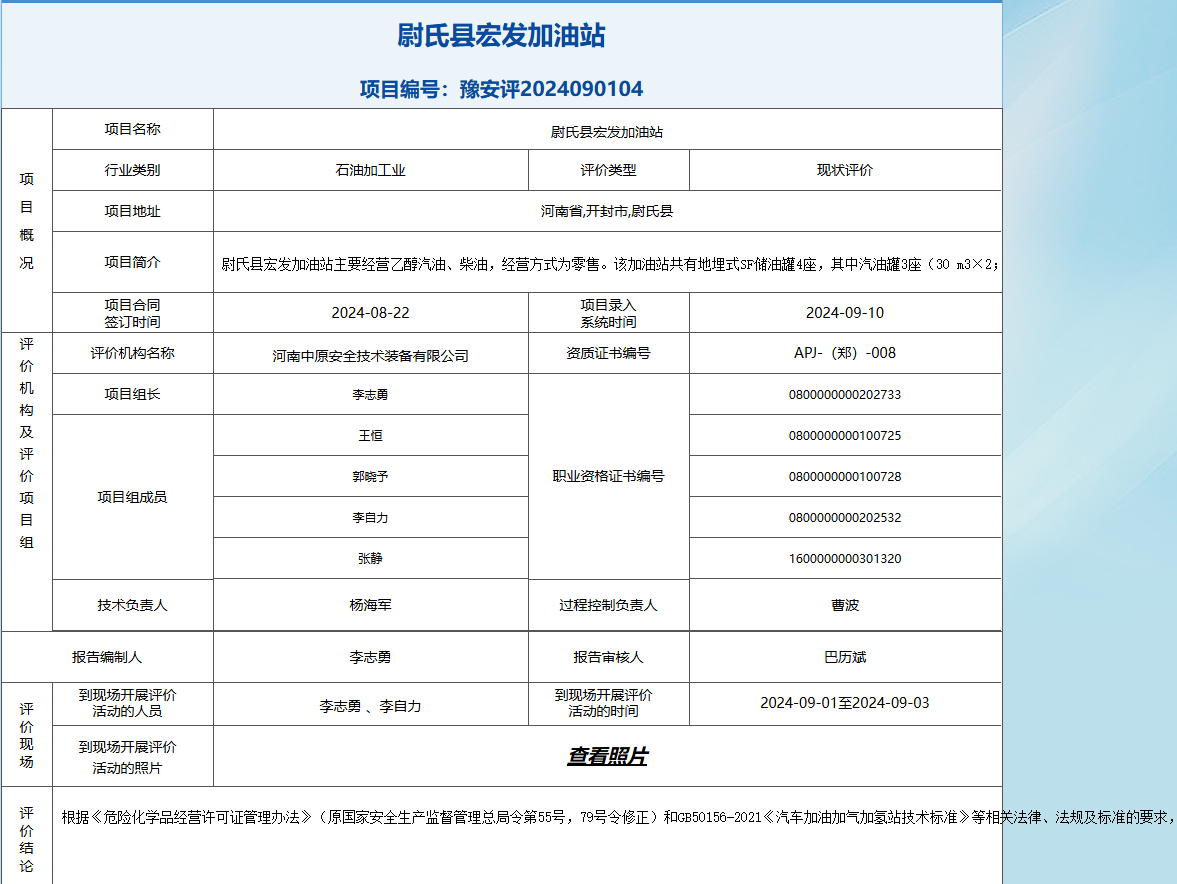Click the 报告审核人 label
This screenshot has width=1177, height=884.
tap(608, 657)
